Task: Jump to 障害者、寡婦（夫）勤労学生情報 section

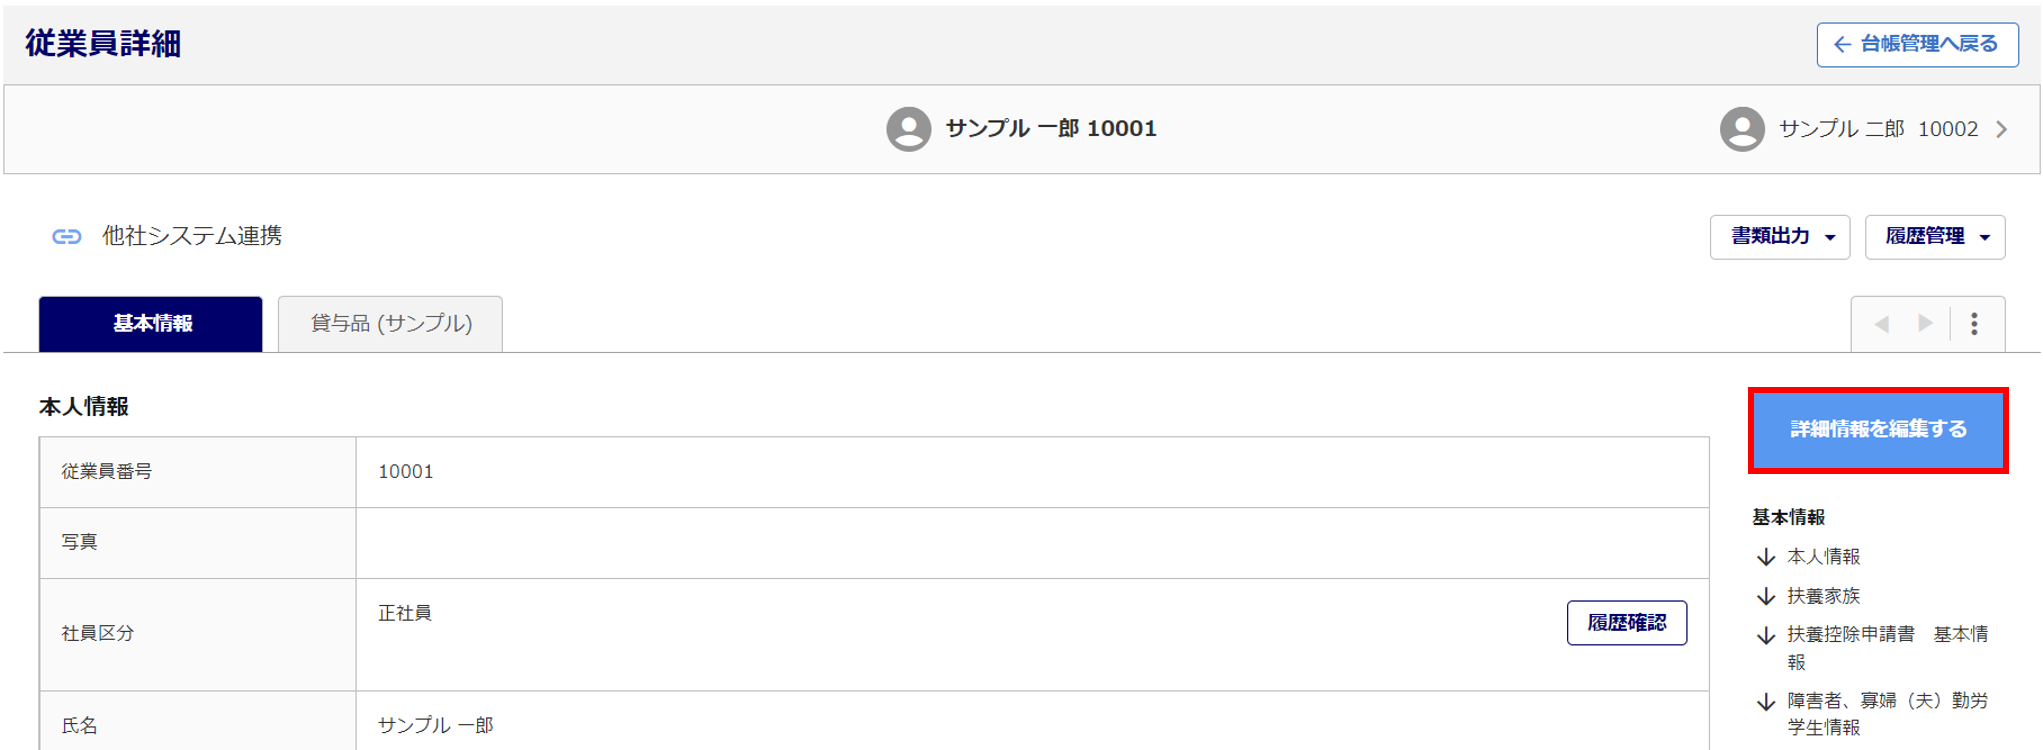Action: coord(1886,701)
